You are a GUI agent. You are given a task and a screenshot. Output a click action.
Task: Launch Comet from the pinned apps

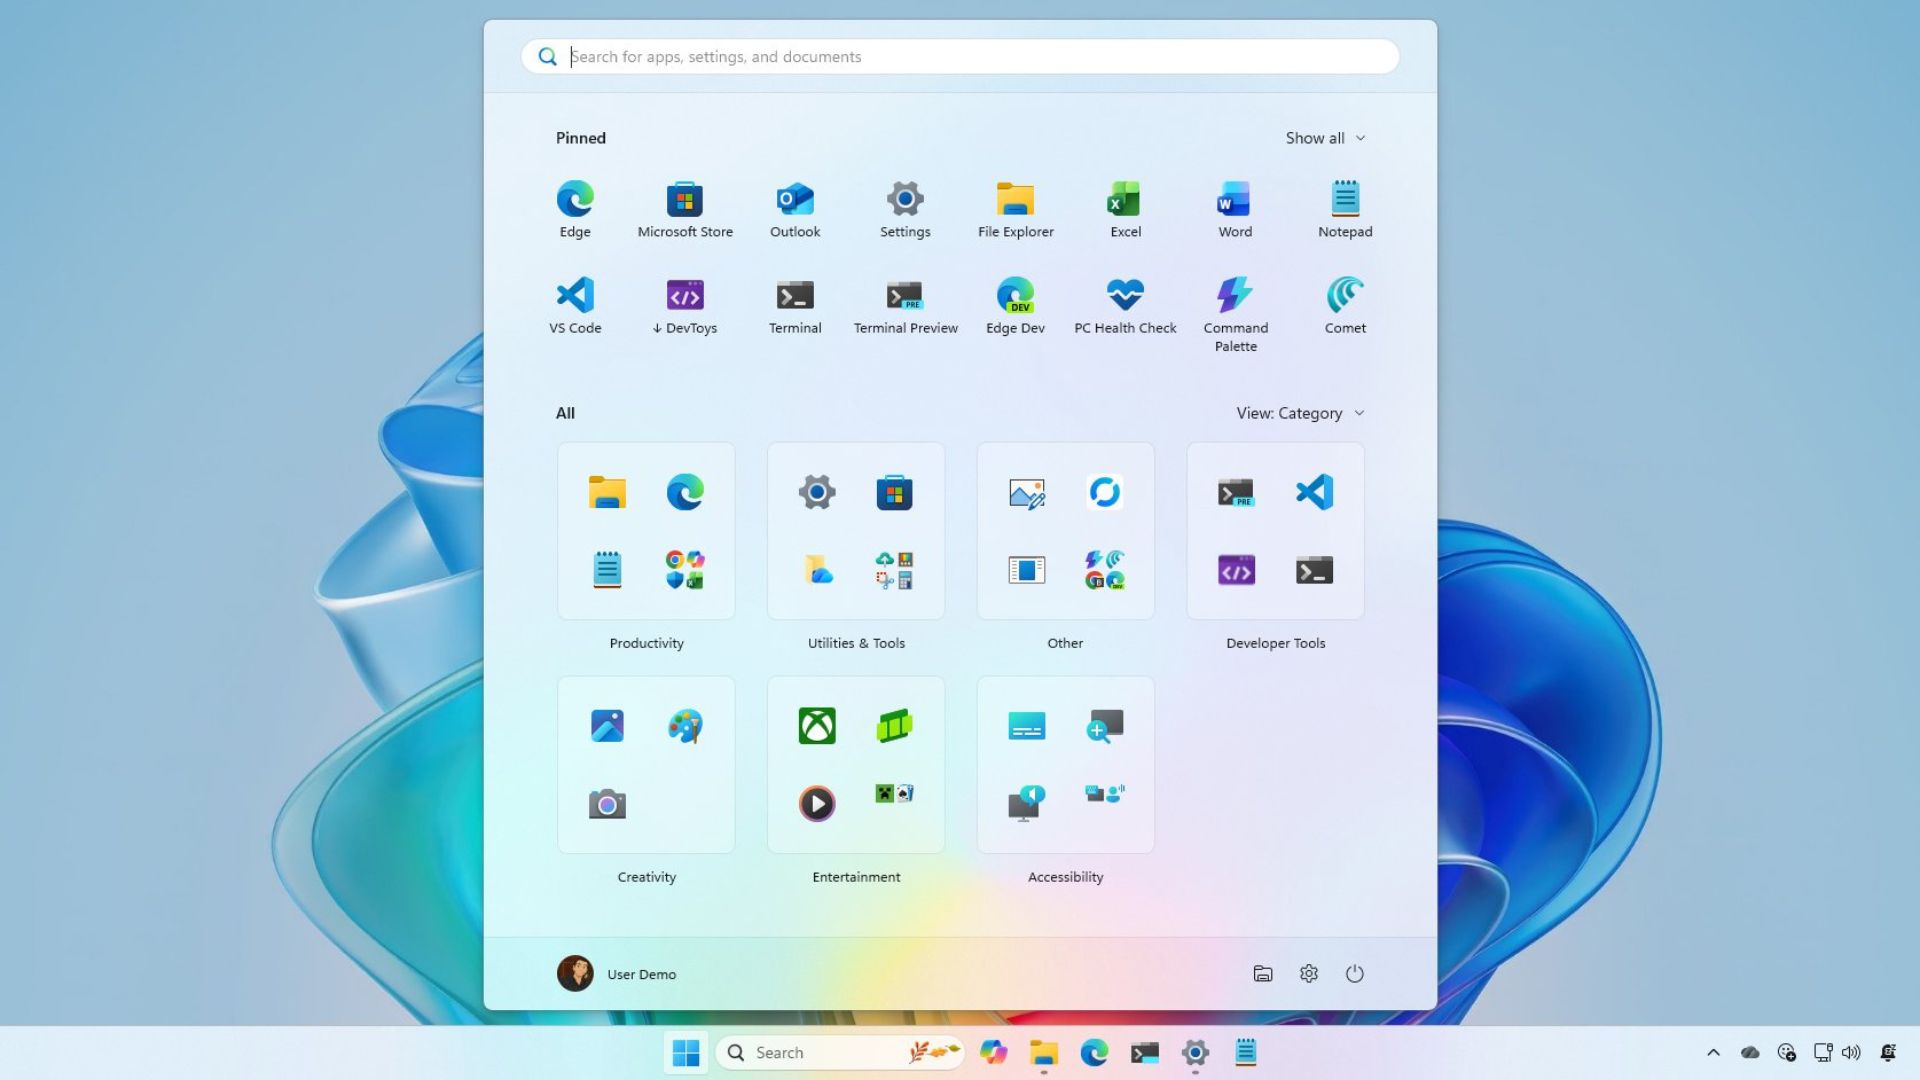tap(1345, 297)
